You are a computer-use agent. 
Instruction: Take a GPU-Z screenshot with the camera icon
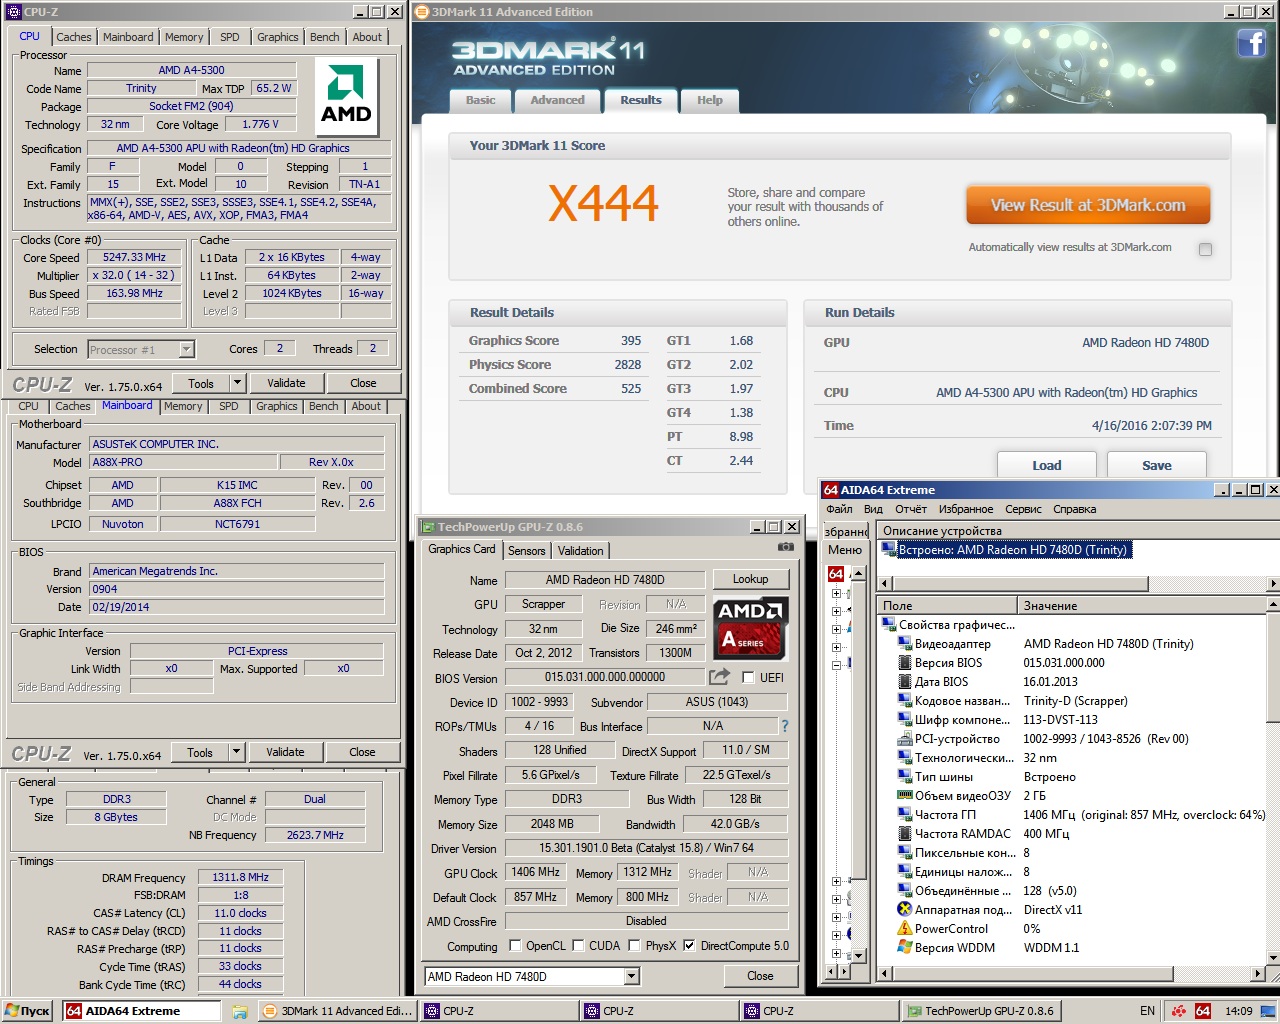(786, 547)
